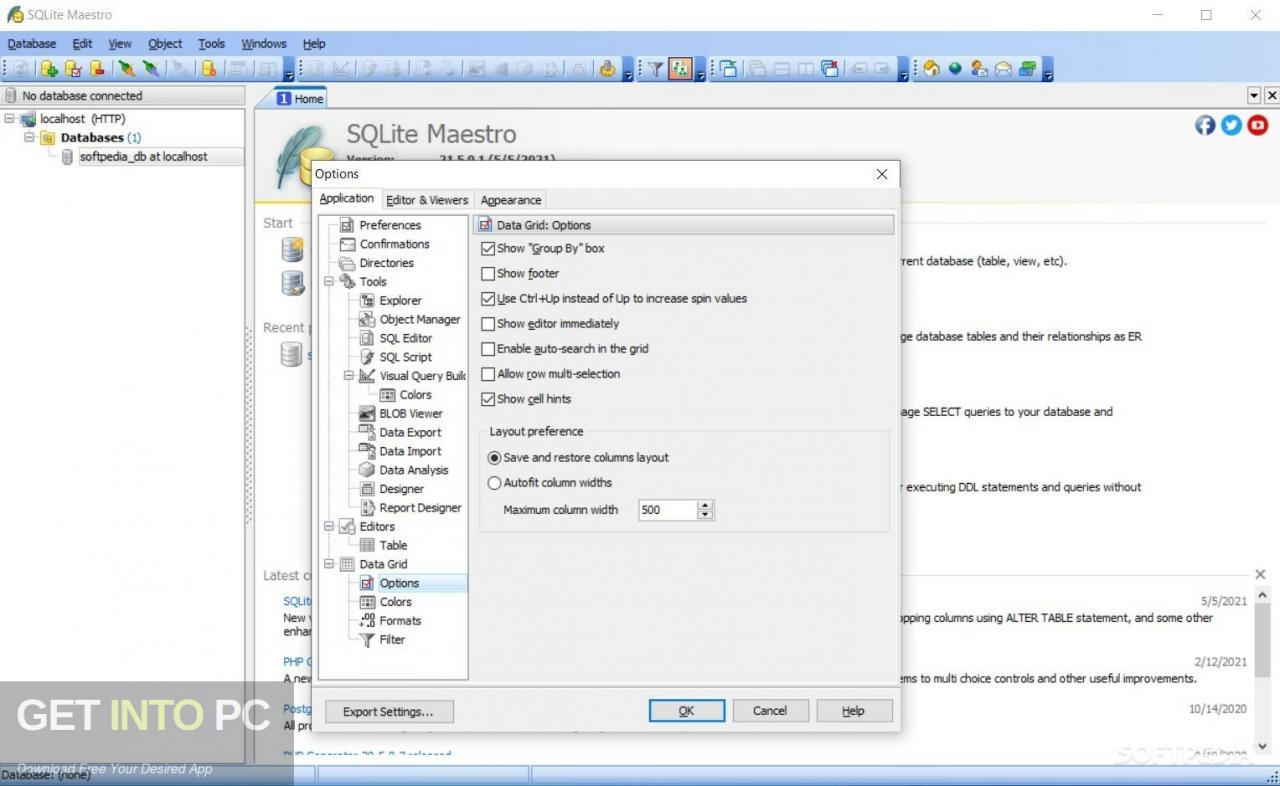
Task: Collapse the Editors node
Action: tap(329, 526)
